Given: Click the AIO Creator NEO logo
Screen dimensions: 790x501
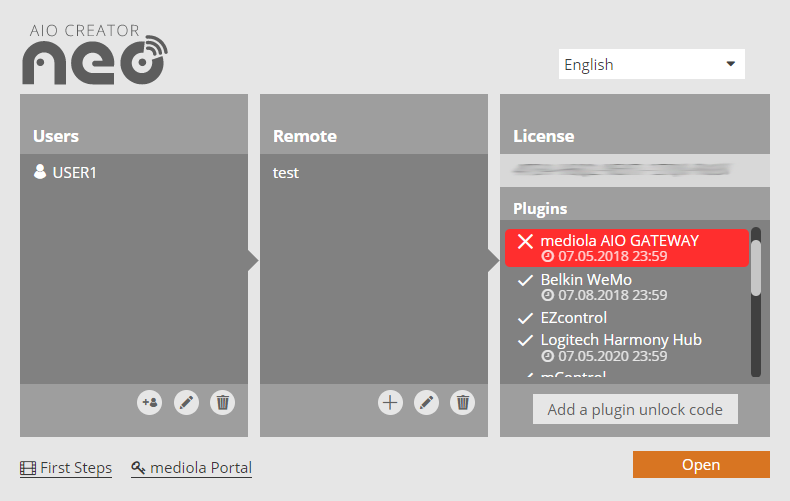Looking at the screenshot, I should (x=95, y=53).
